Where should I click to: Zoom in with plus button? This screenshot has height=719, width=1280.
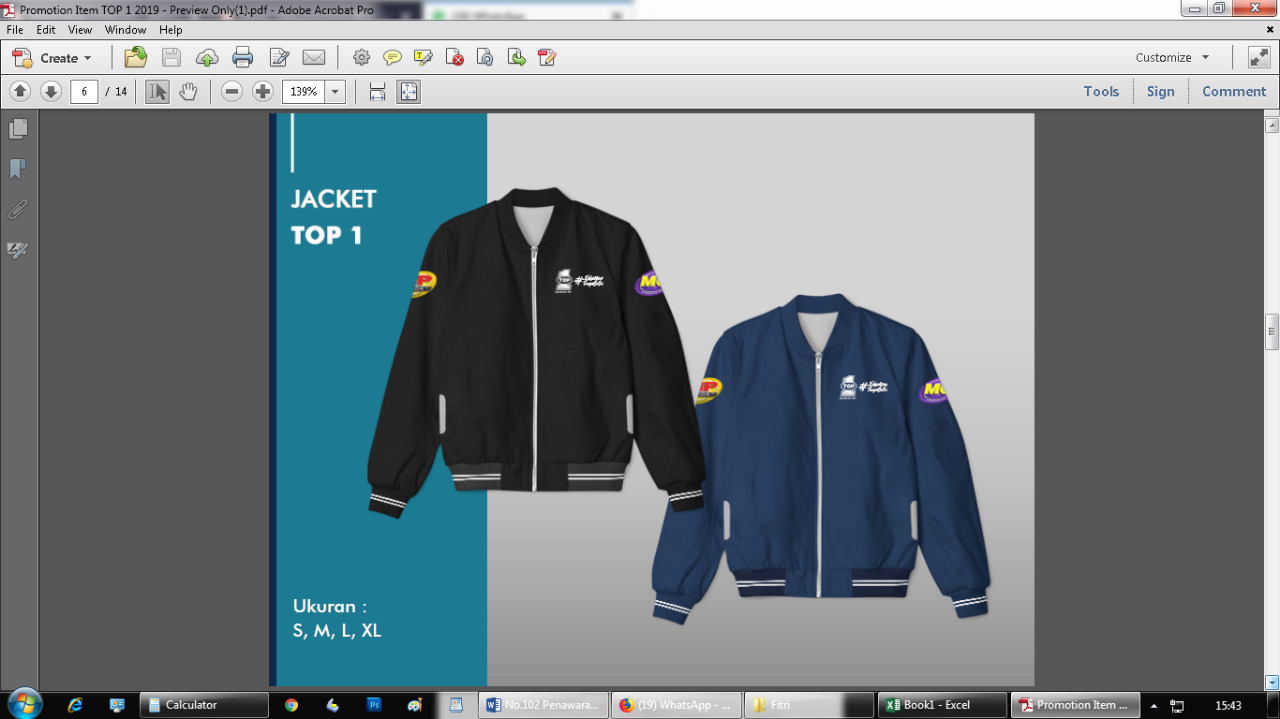pyautogui.click(x=263, y=92)
